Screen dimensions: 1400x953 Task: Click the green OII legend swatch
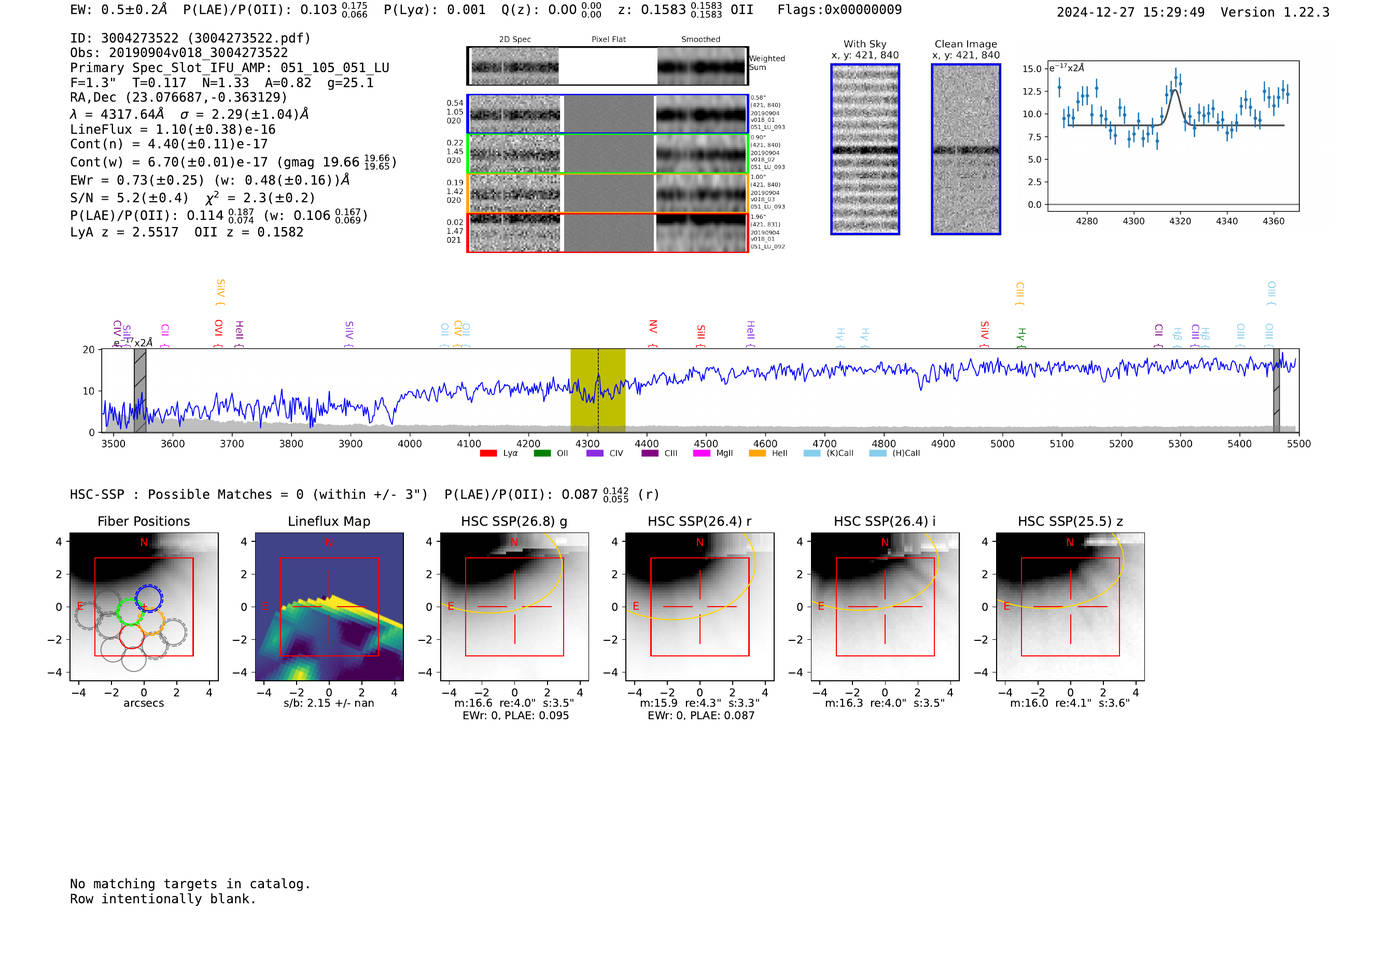(542, 453)
